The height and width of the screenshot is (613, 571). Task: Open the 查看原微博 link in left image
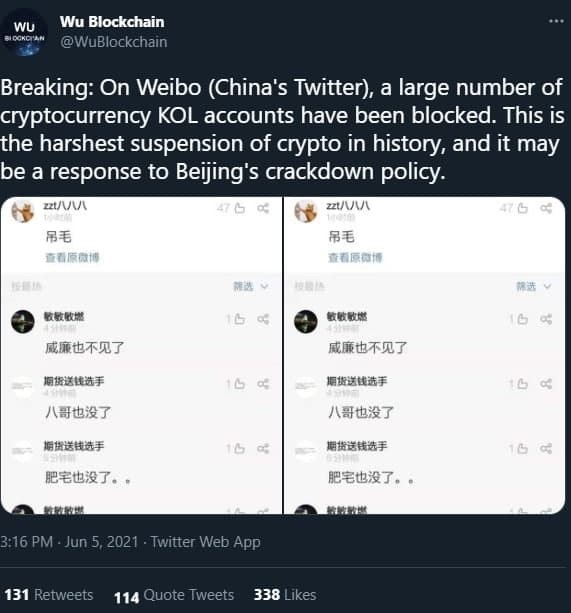[72, 257]
